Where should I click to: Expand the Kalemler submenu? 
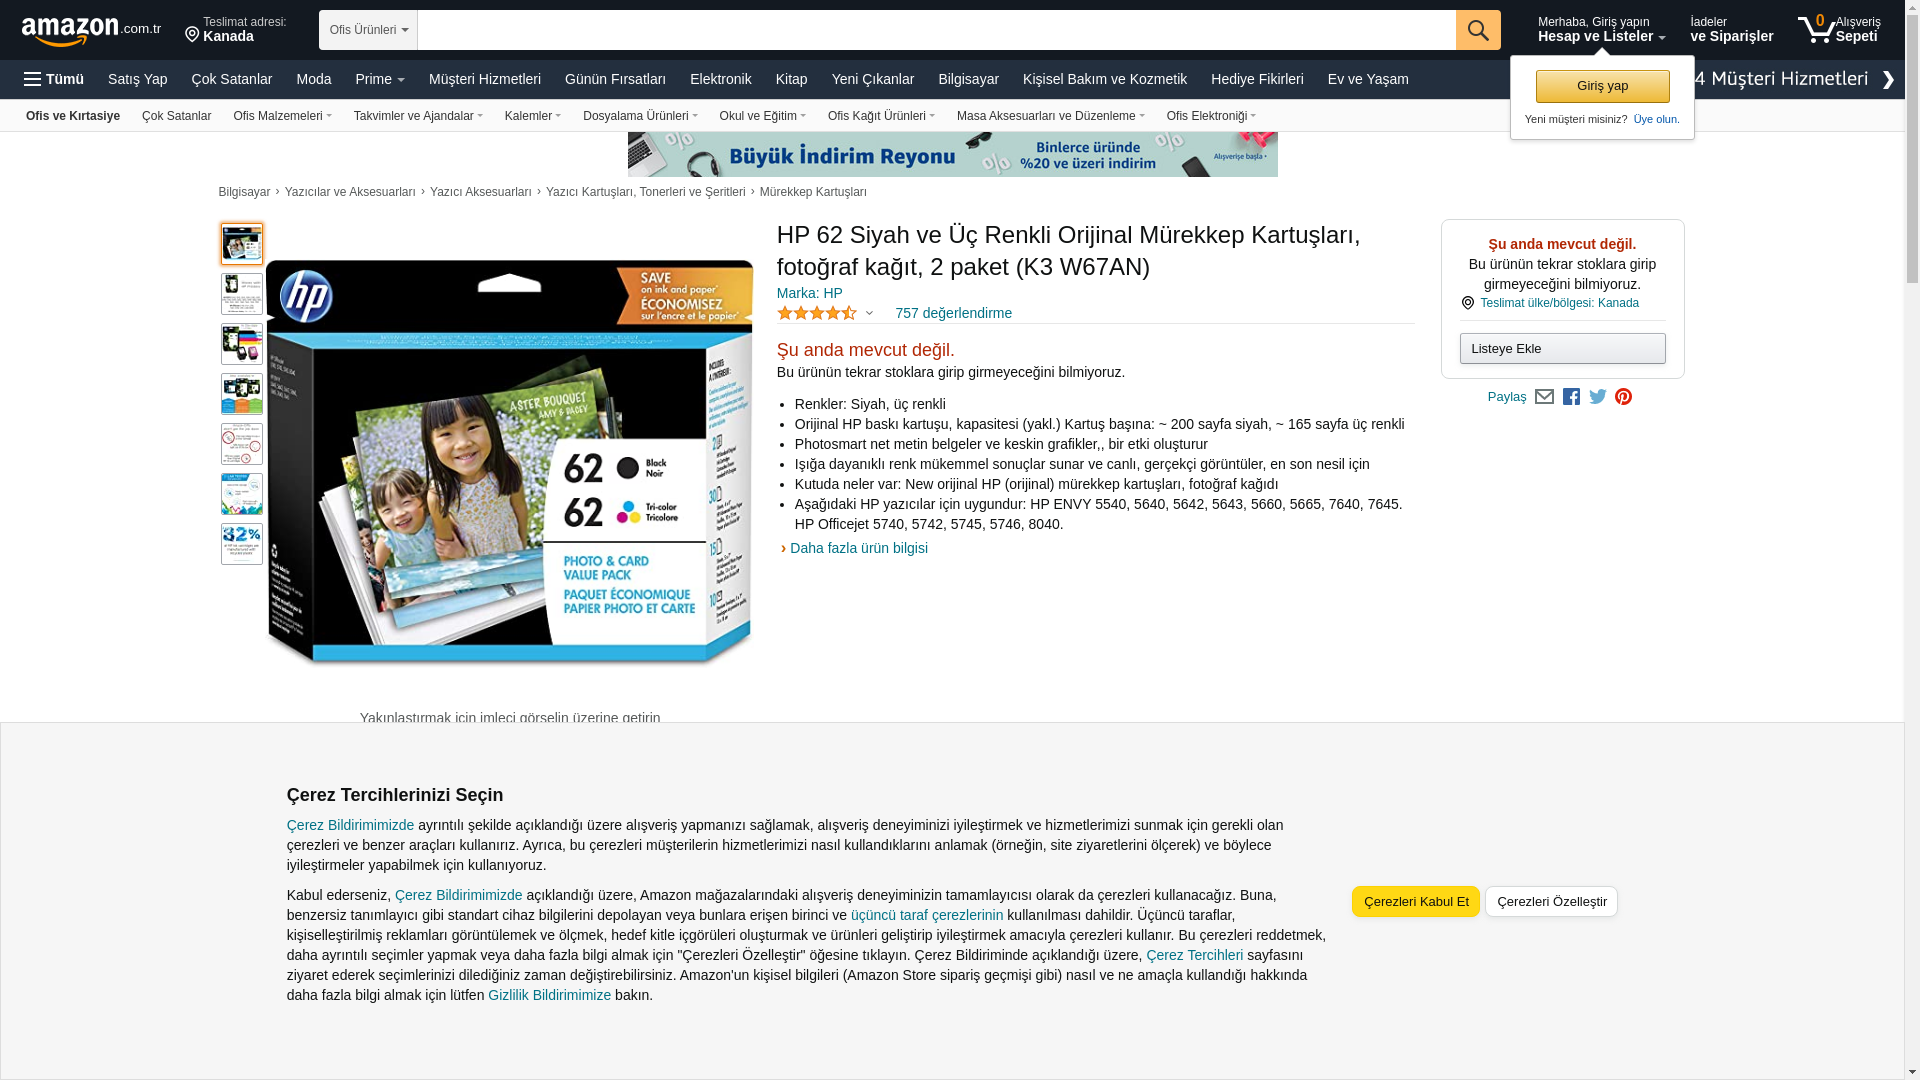click(532, 116)
